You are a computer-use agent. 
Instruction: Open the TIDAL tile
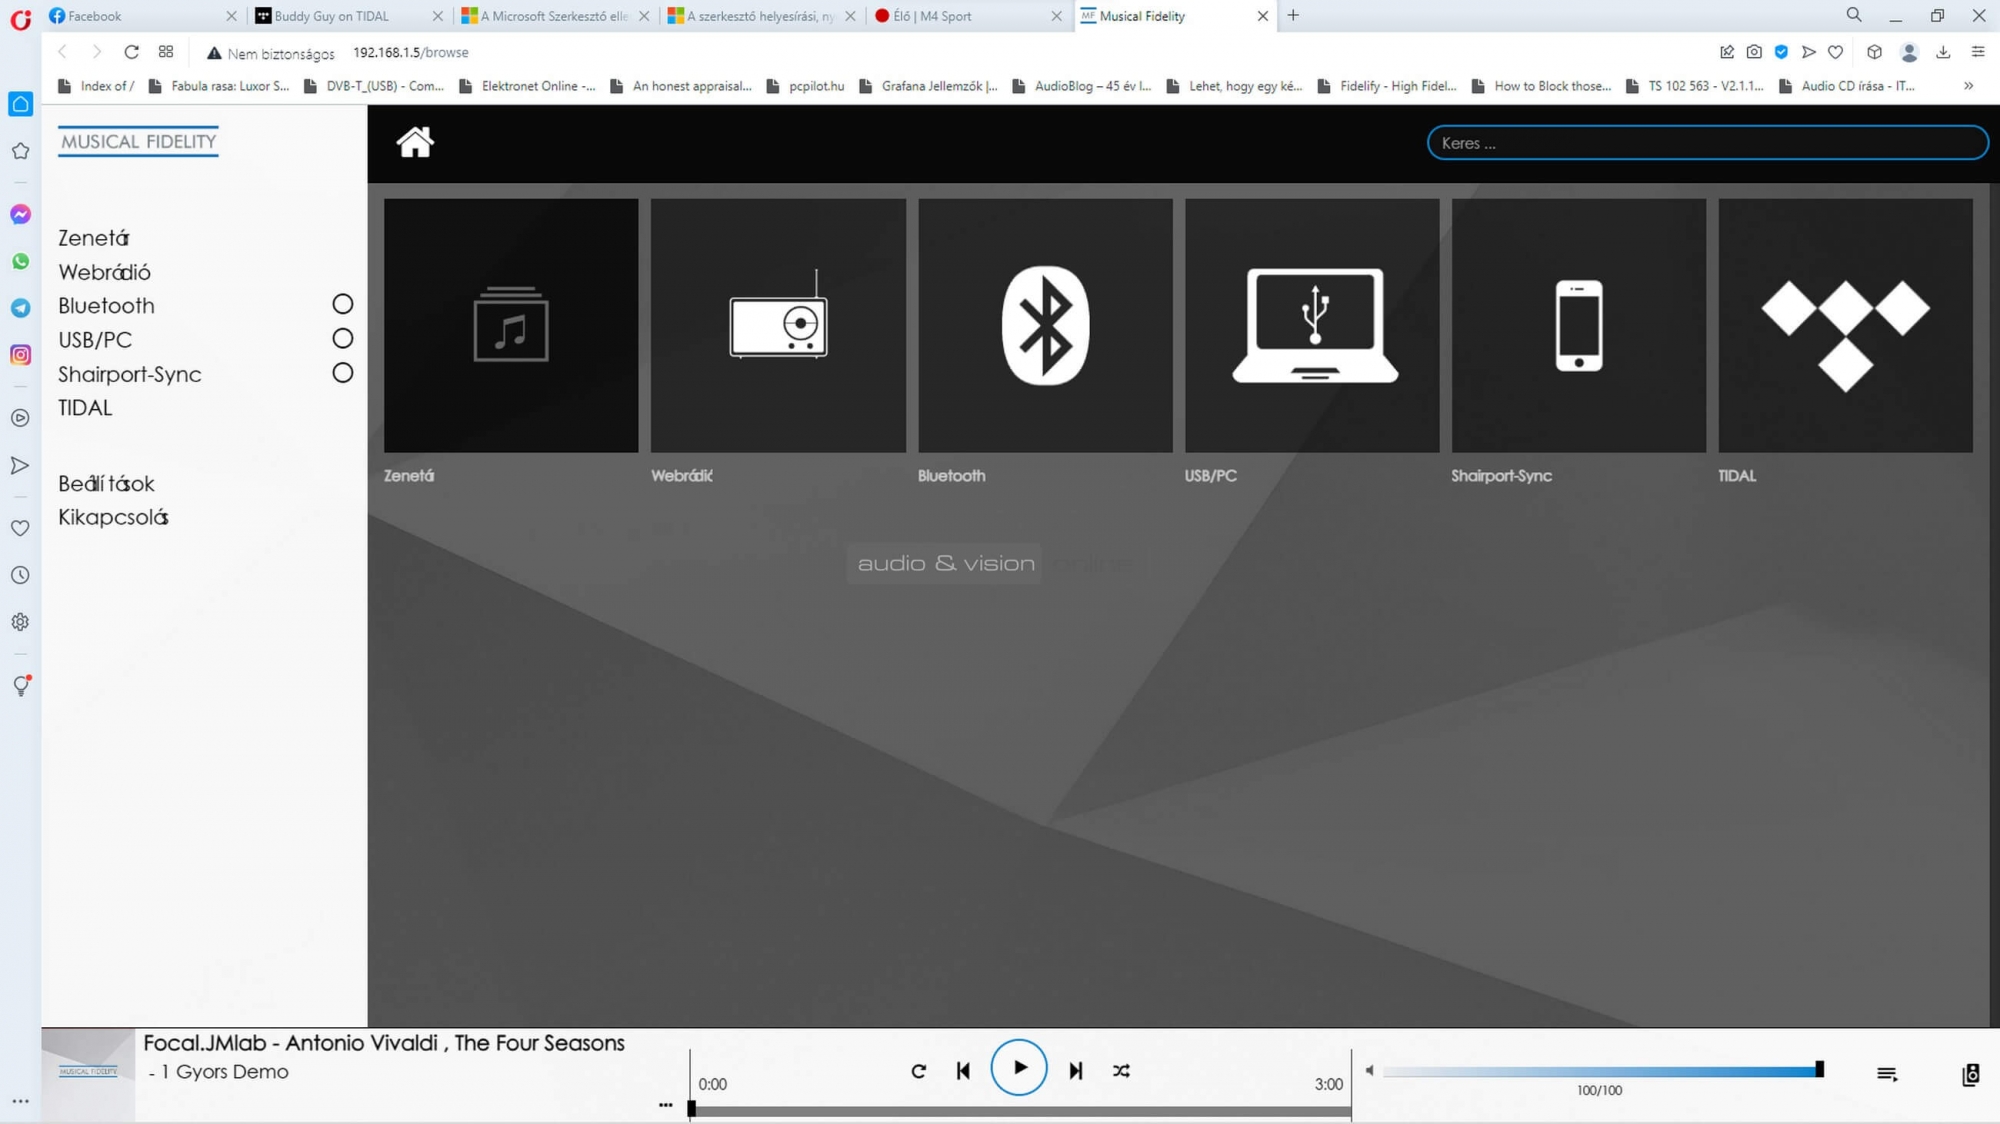[1845, 325]
